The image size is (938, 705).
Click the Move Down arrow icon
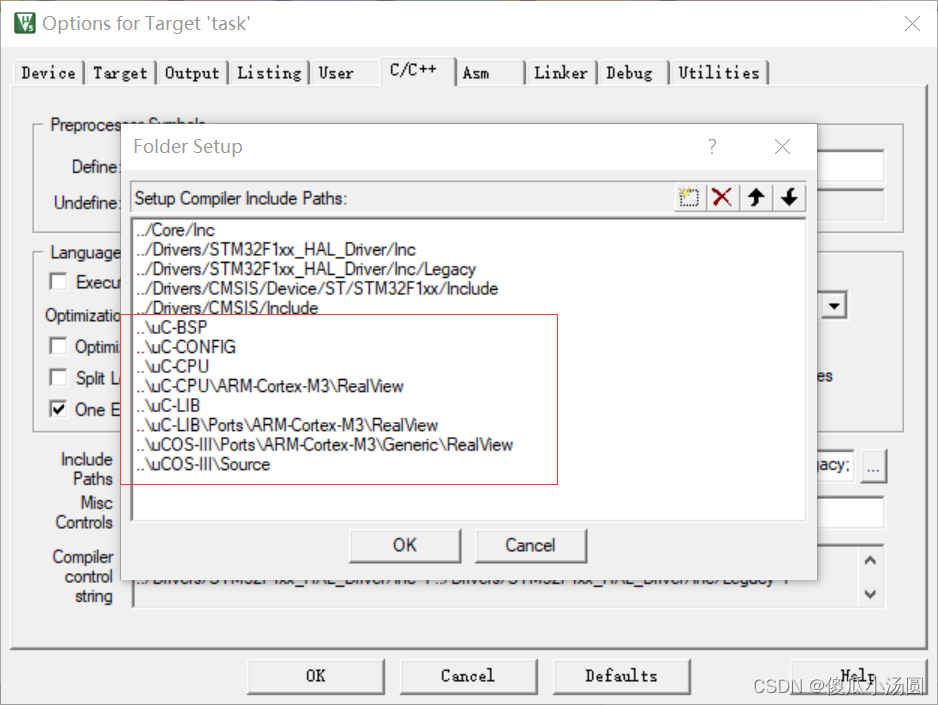[789, 197]
